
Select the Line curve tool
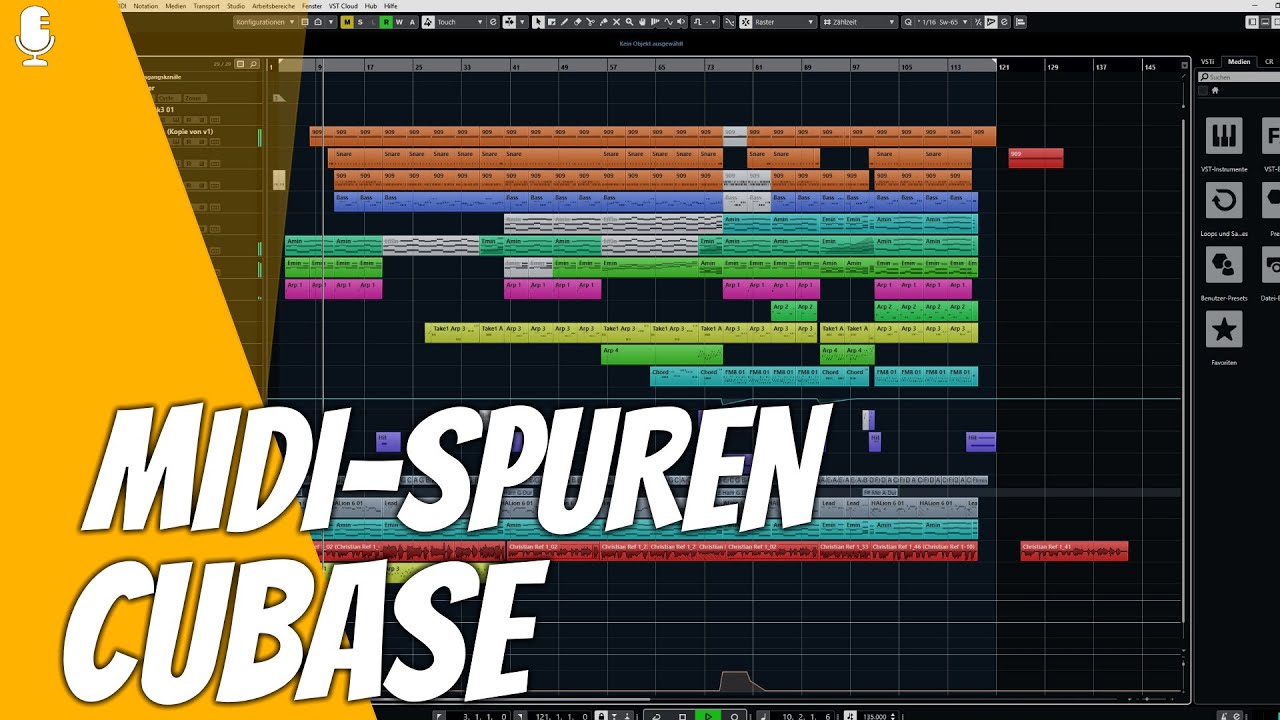pyautogui.click(x=668, y=22)
